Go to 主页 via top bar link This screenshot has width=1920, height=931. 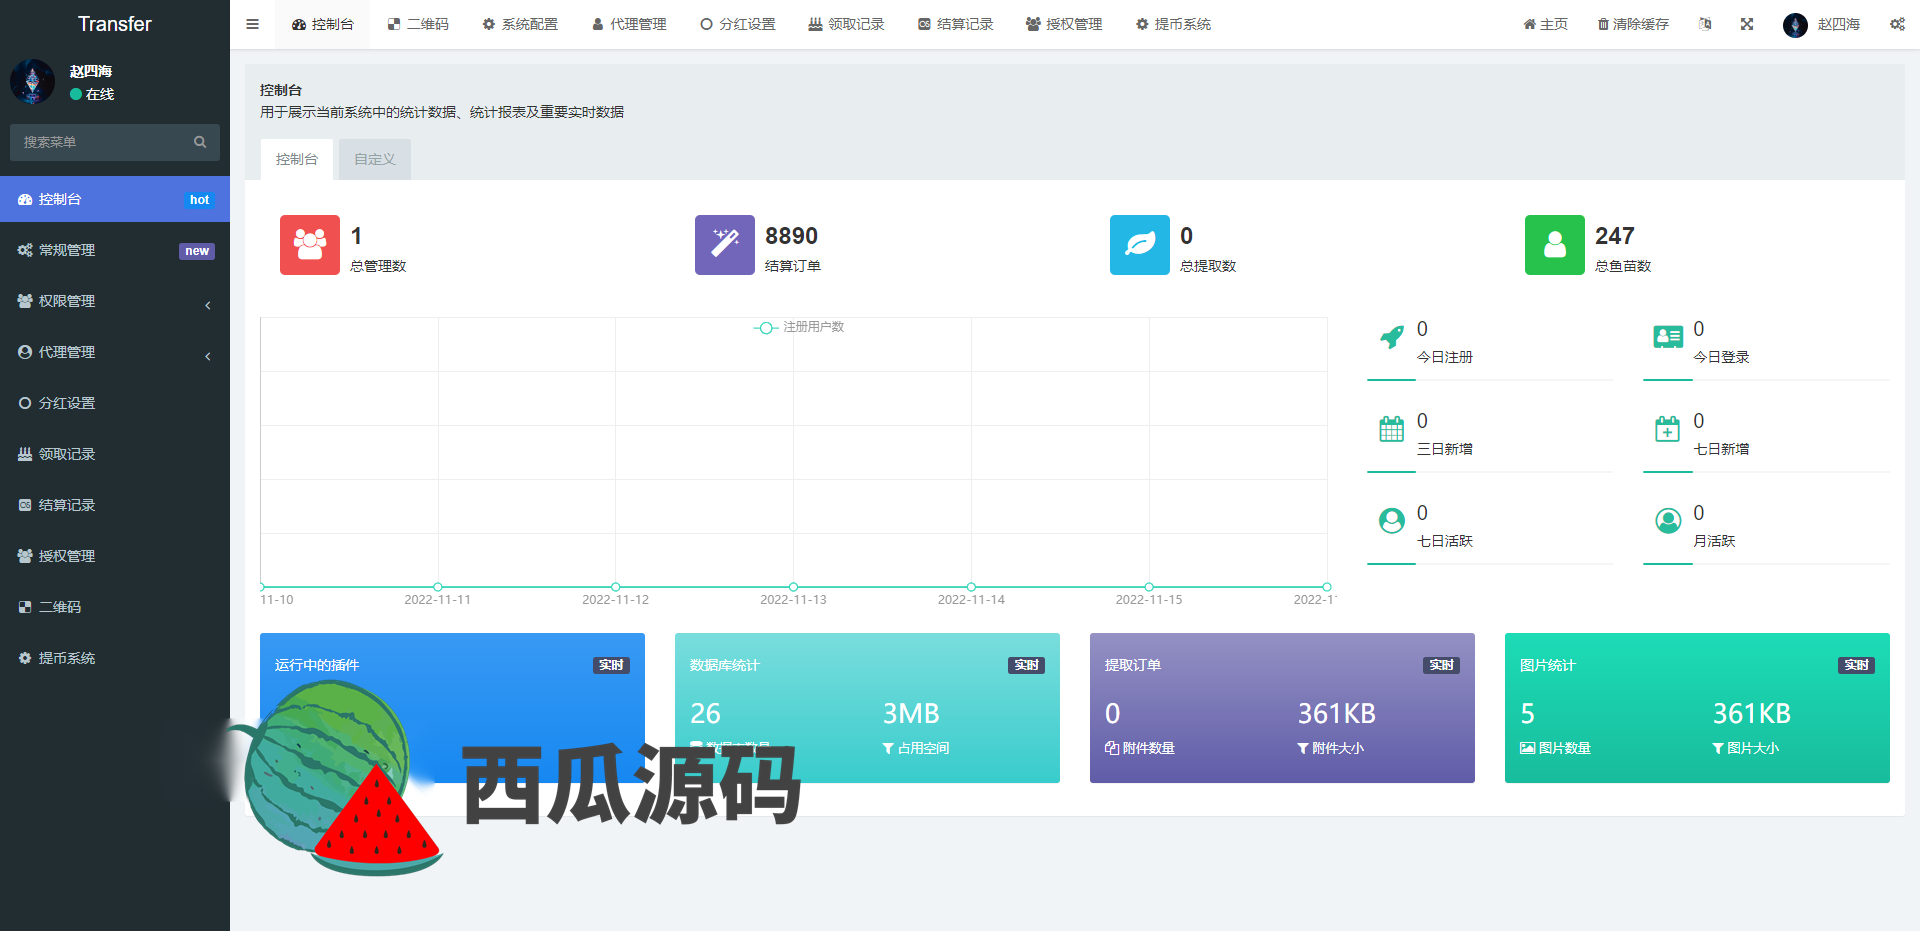[1545, 24]
